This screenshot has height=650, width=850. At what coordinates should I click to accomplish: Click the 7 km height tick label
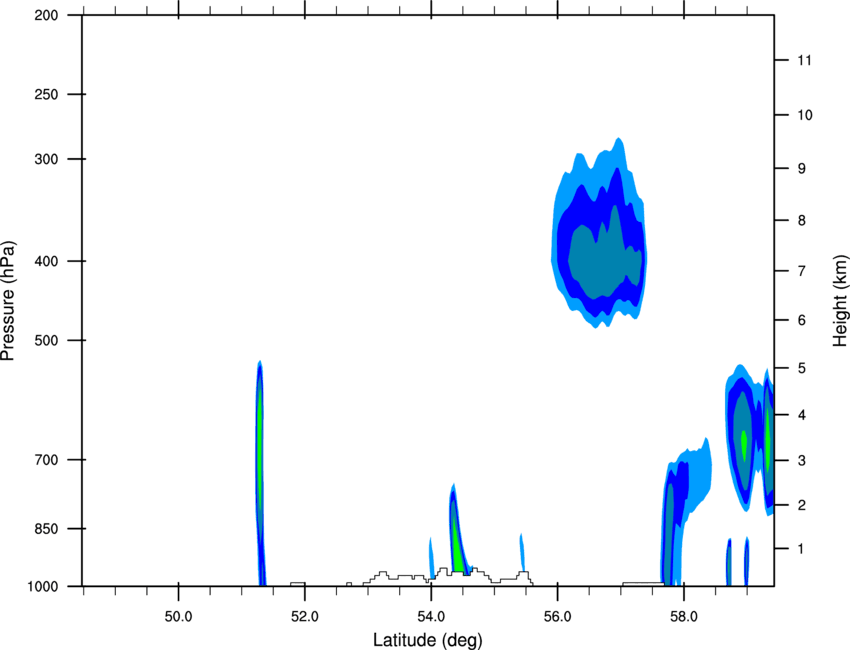tap(802, 271)
